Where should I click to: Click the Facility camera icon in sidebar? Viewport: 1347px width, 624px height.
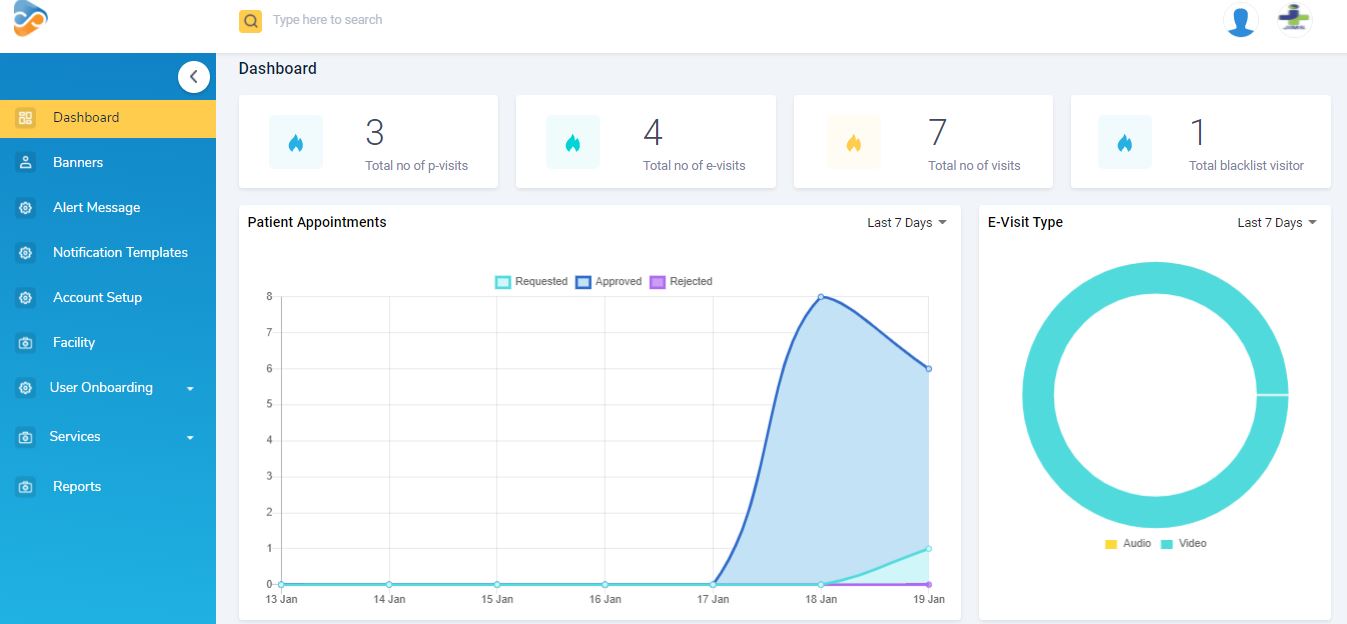tap(26, 343)
